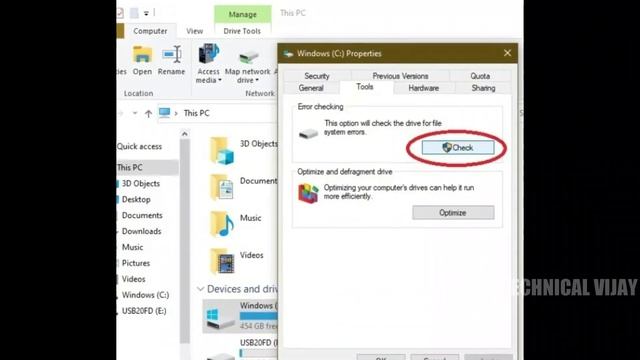
Task: Switch to the Hardware tab
Action: [424, 88]
